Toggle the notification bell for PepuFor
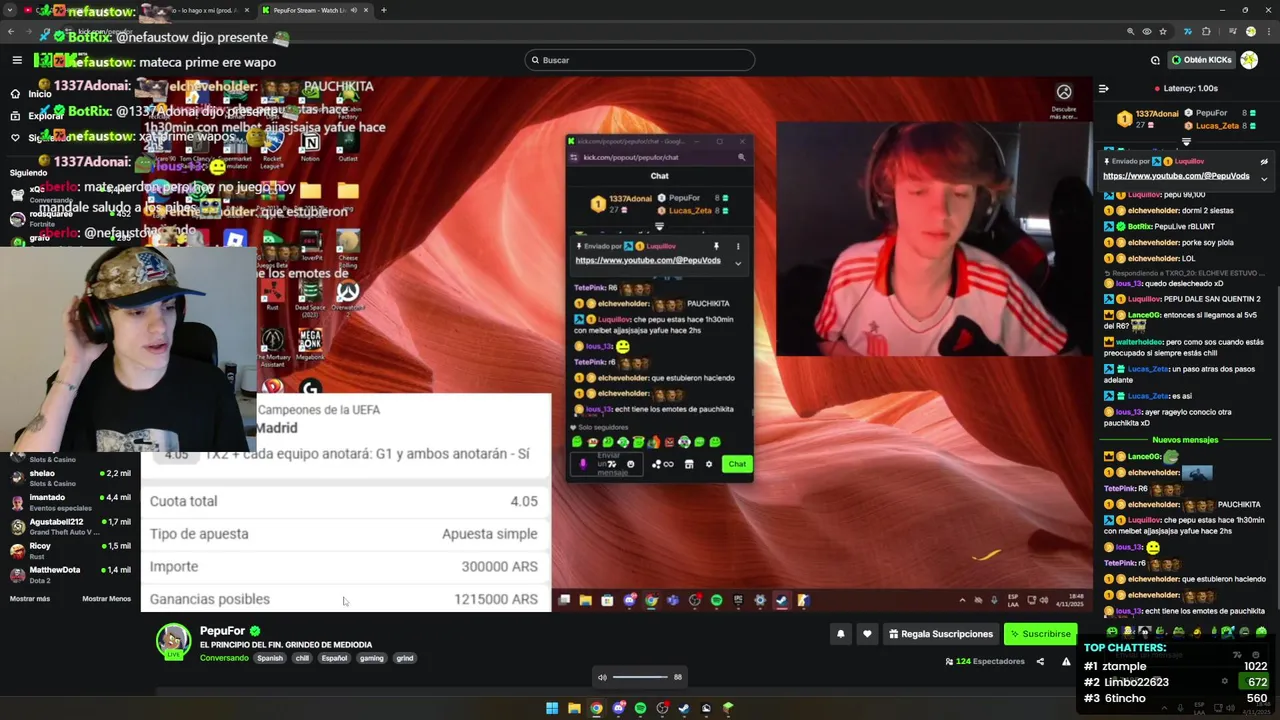 coord(840,634)
